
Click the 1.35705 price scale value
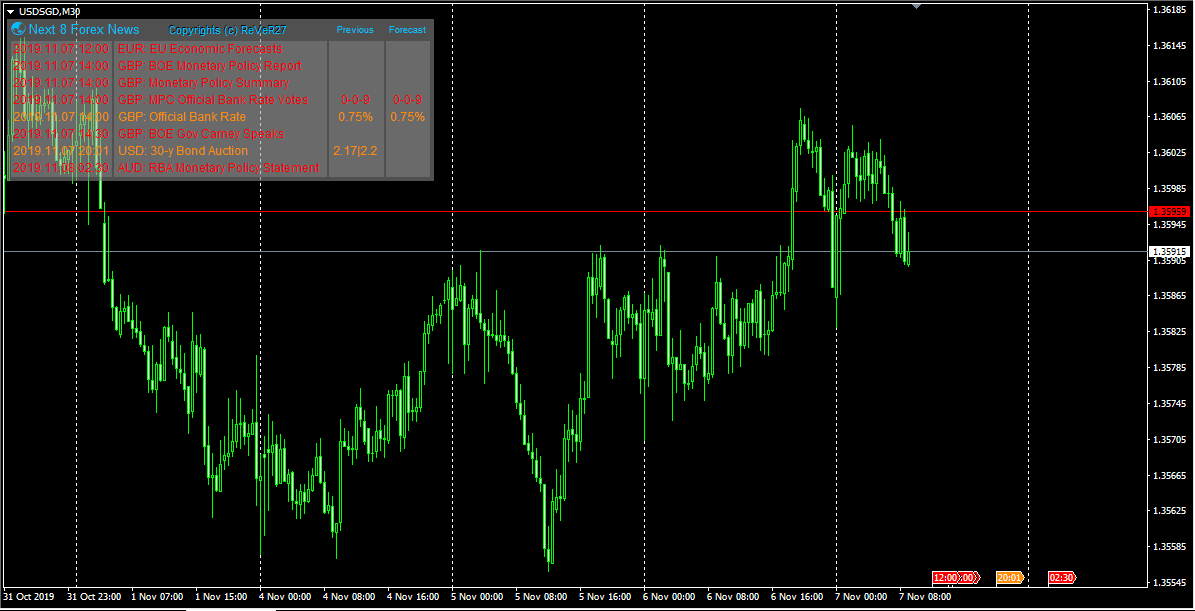[x=1168, y=440]
